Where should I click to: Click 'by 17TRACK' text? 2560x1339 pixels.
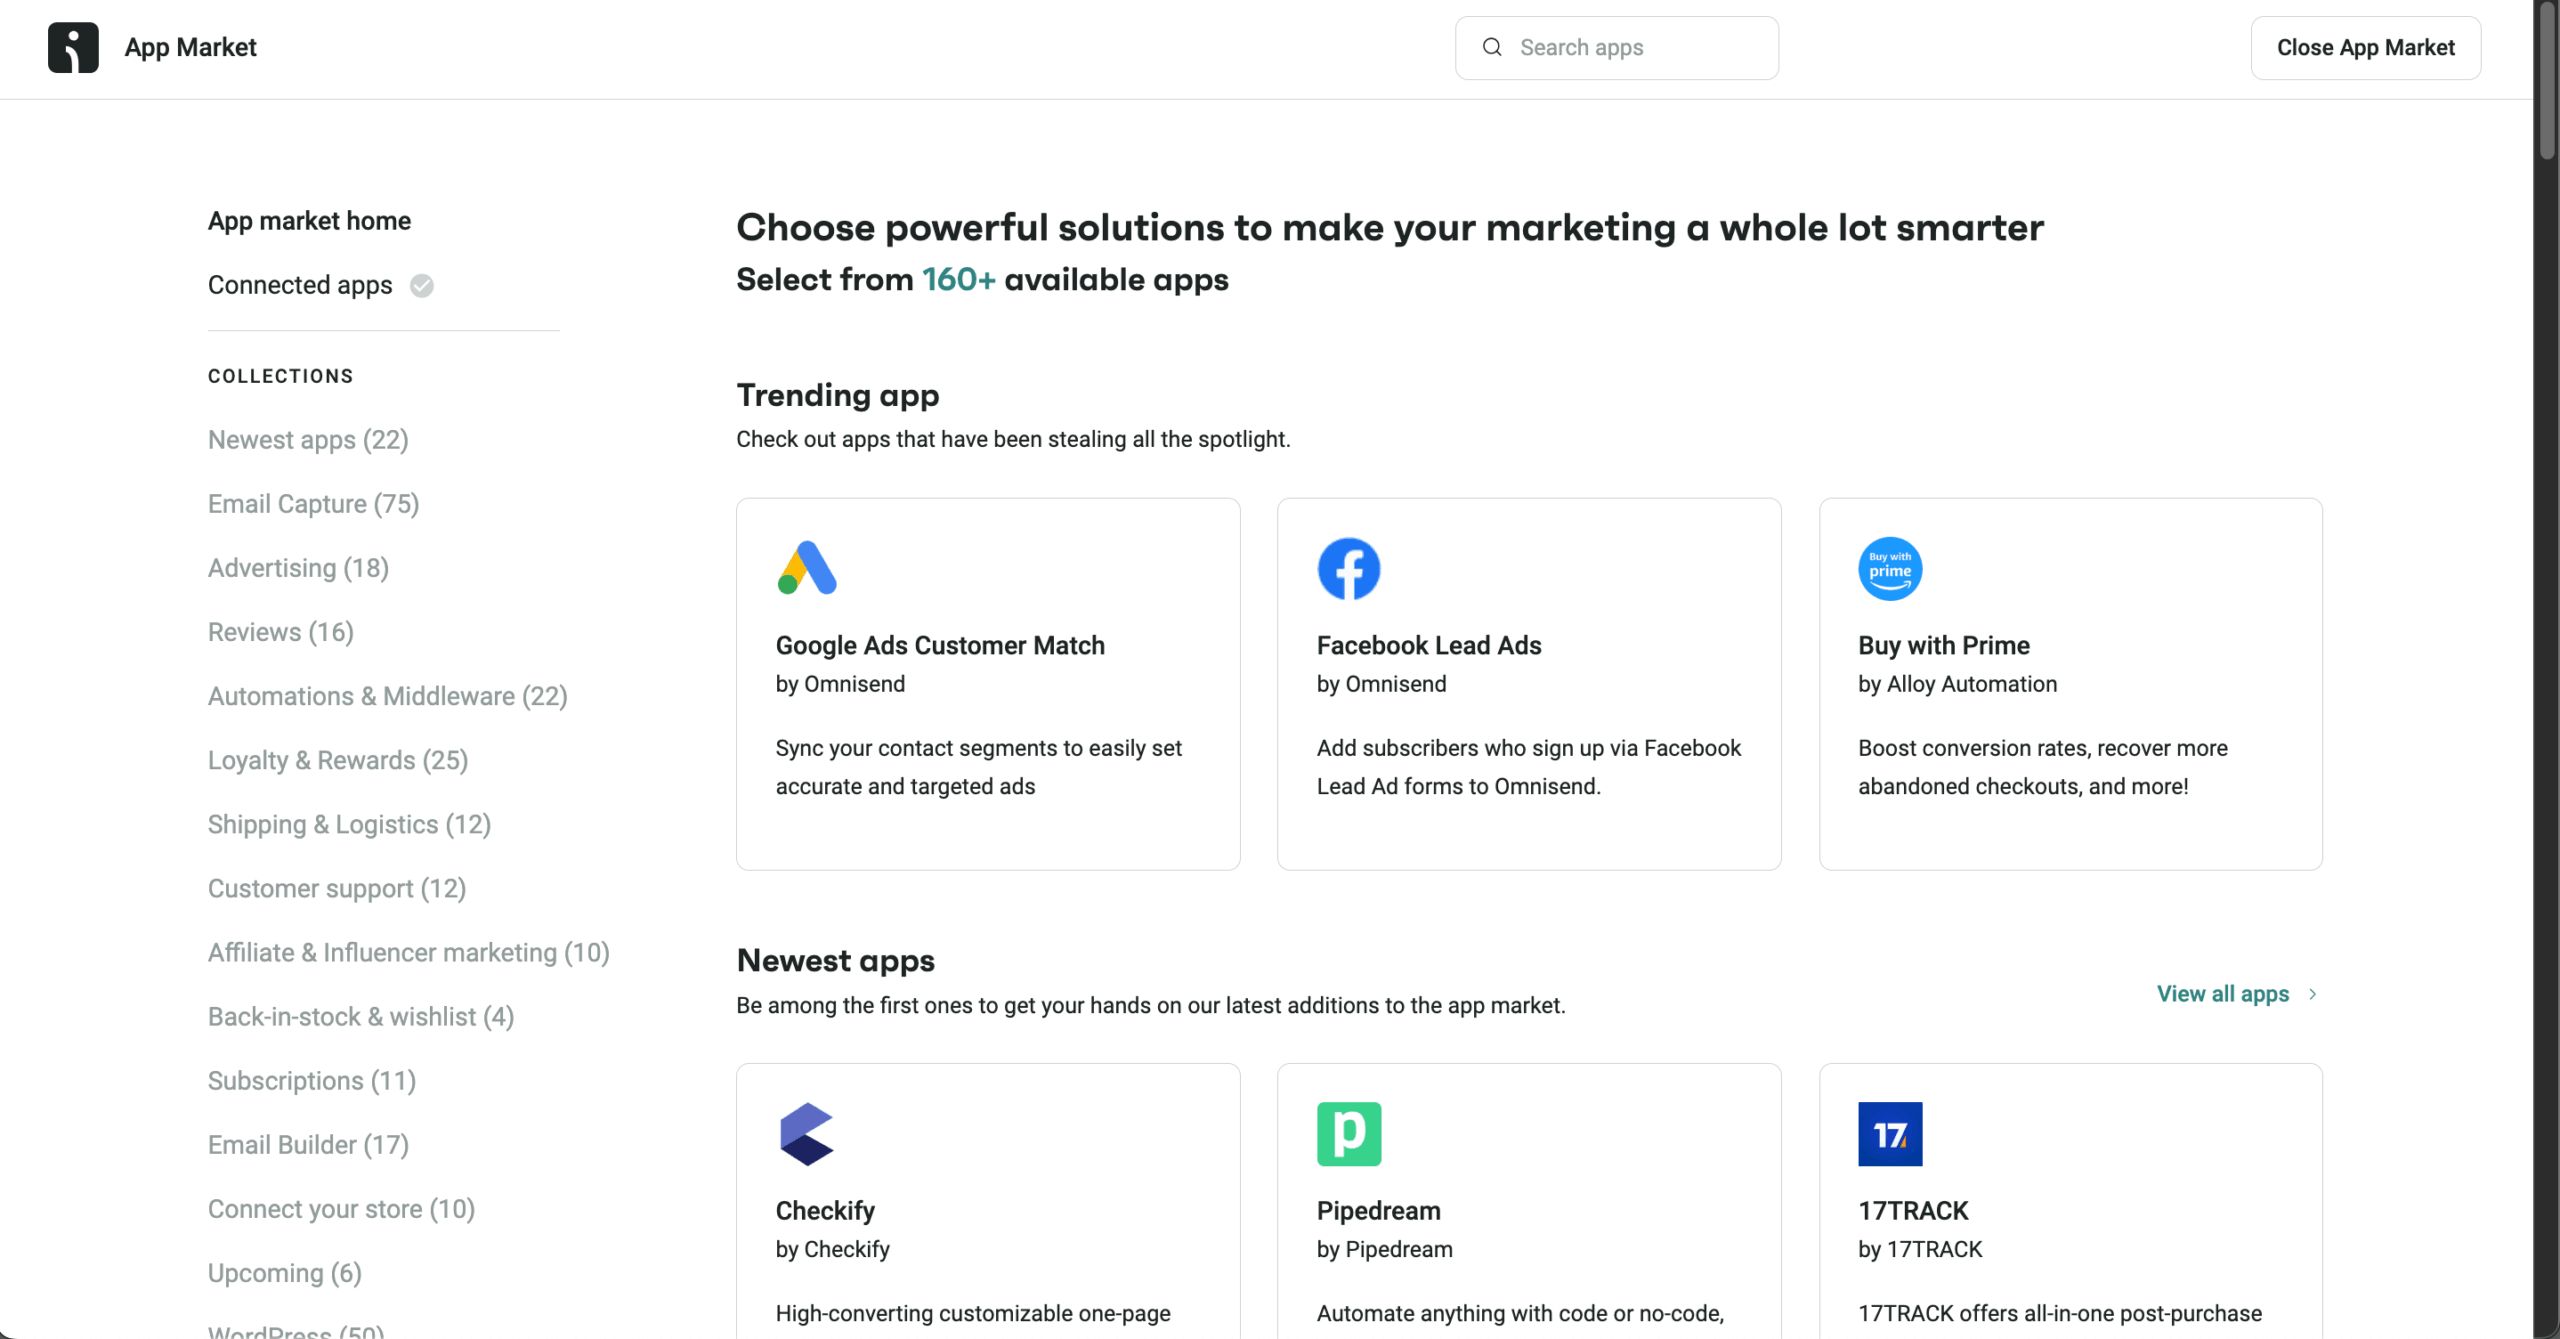point(1920,1249)
